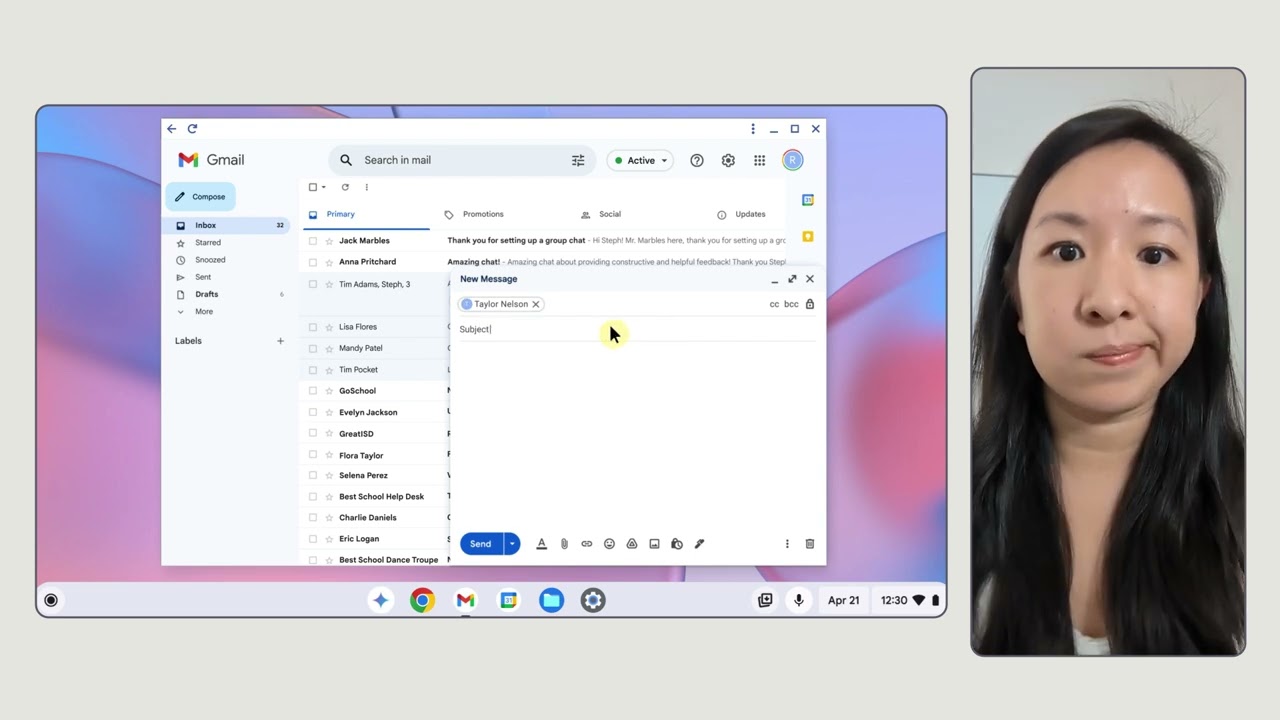1280x720 pixels.
Task: Open the Social tab
Action: 610,214
